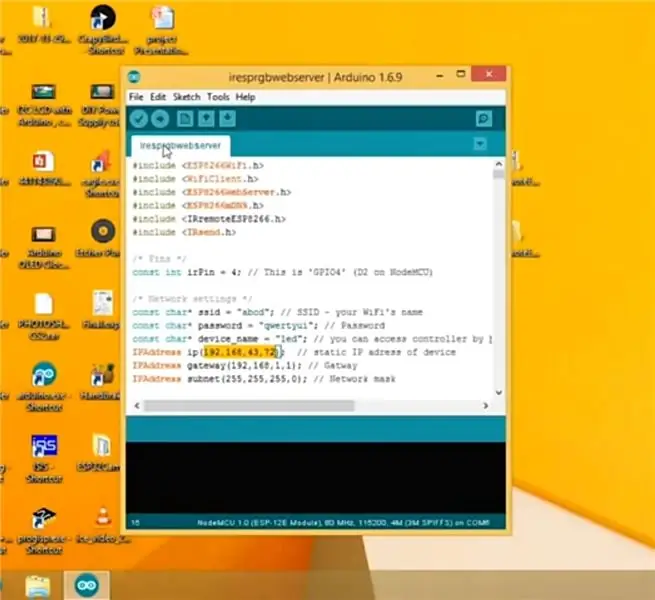The height and width of the screenshot is (600, 655).
Task: Open the Tools menu
Action: click(x=218, y=97)
